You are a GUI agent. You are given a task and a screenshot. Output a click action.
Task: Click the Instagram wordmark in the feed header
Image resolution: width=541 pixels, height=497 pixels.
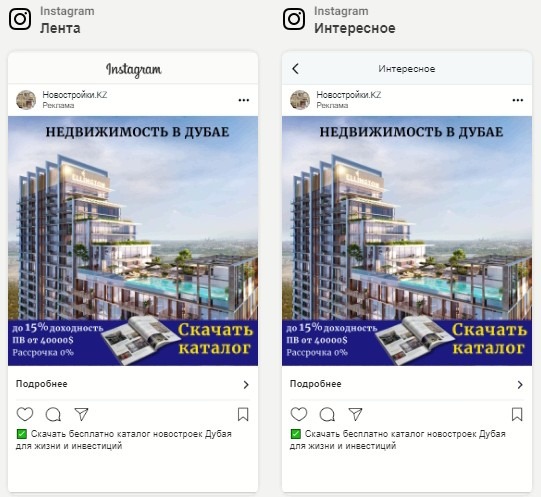[x=134, y=70]
